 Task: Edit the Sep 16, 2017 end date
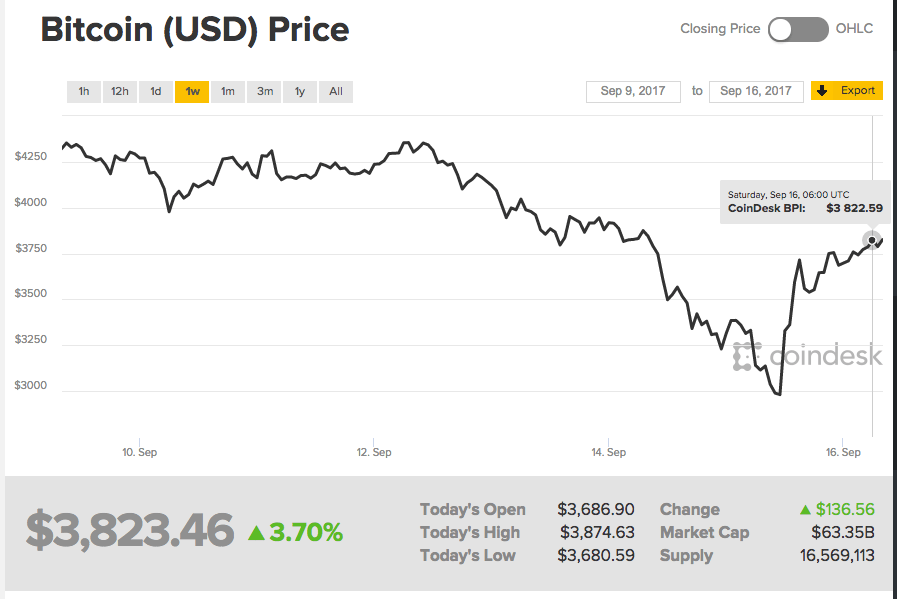click(756, 91)
